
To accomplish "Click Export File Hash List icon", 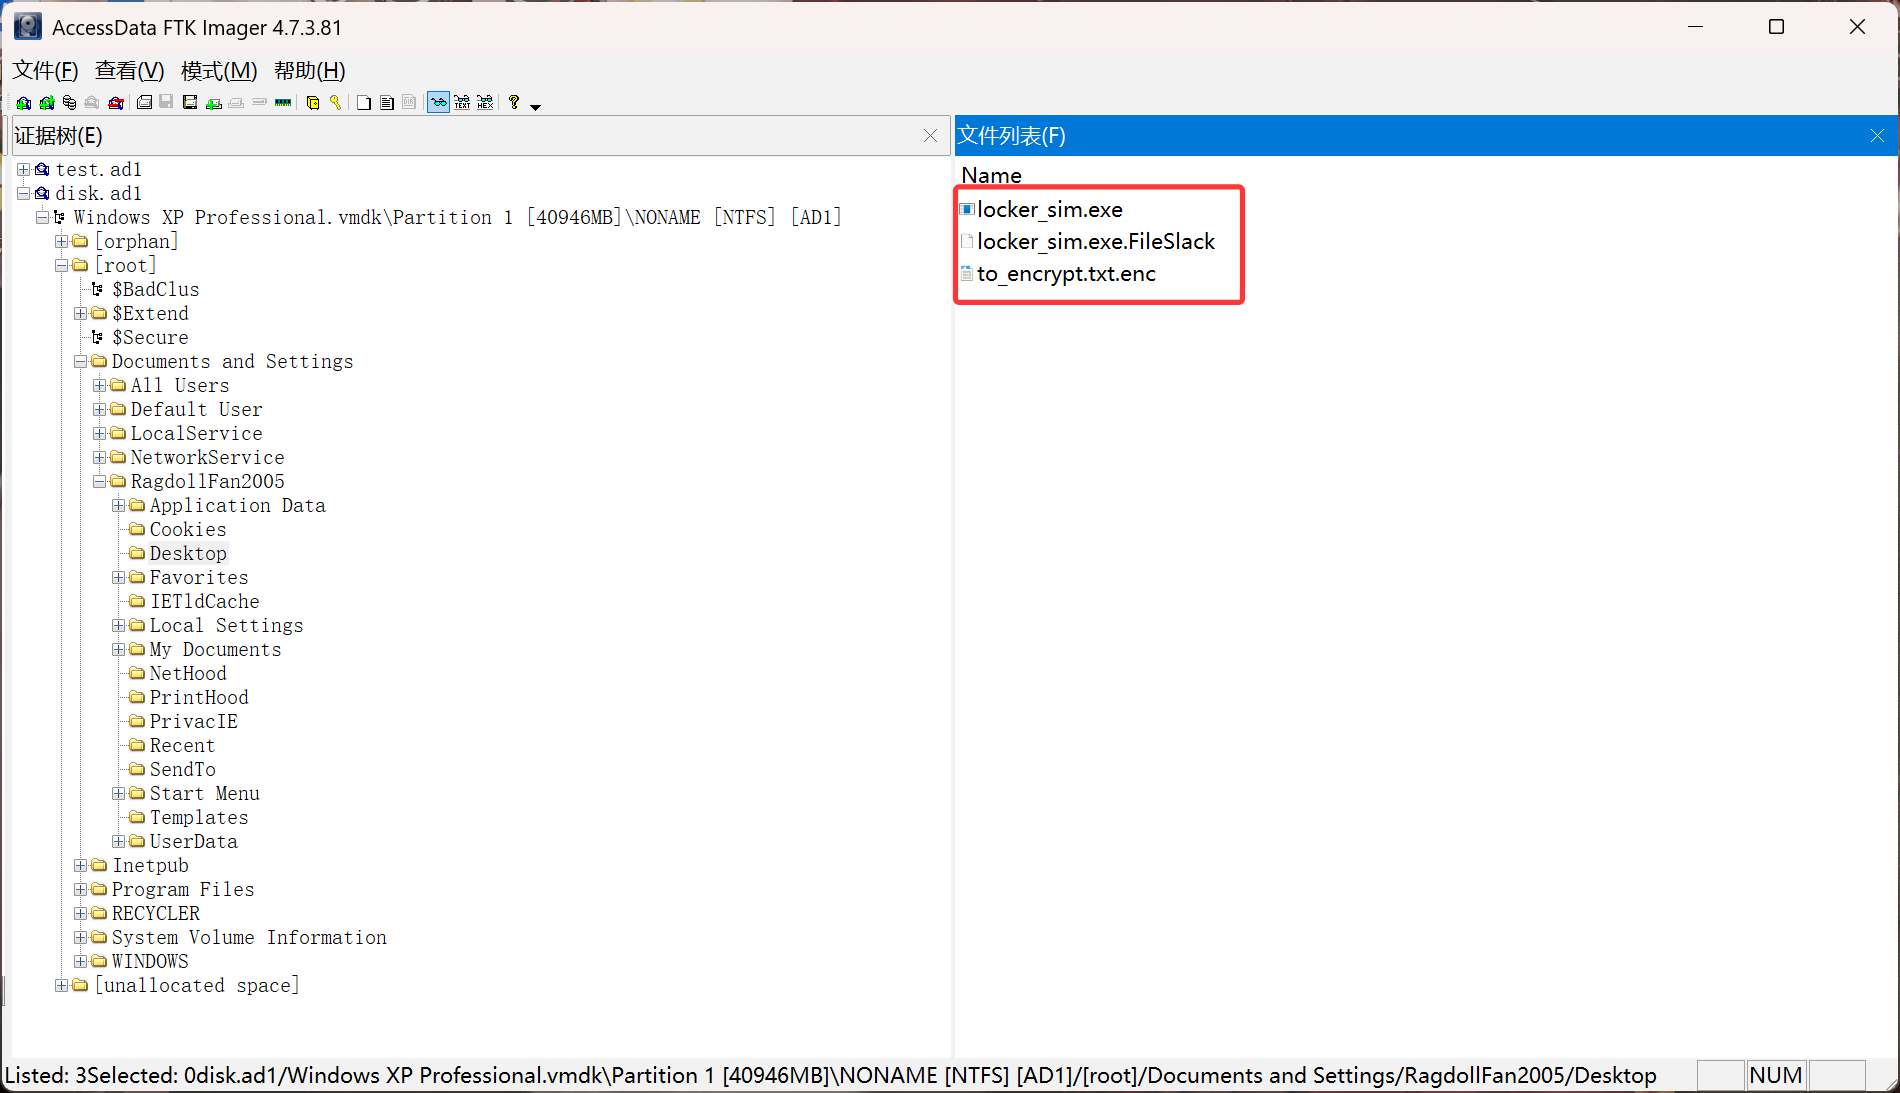I will (387, 103).
